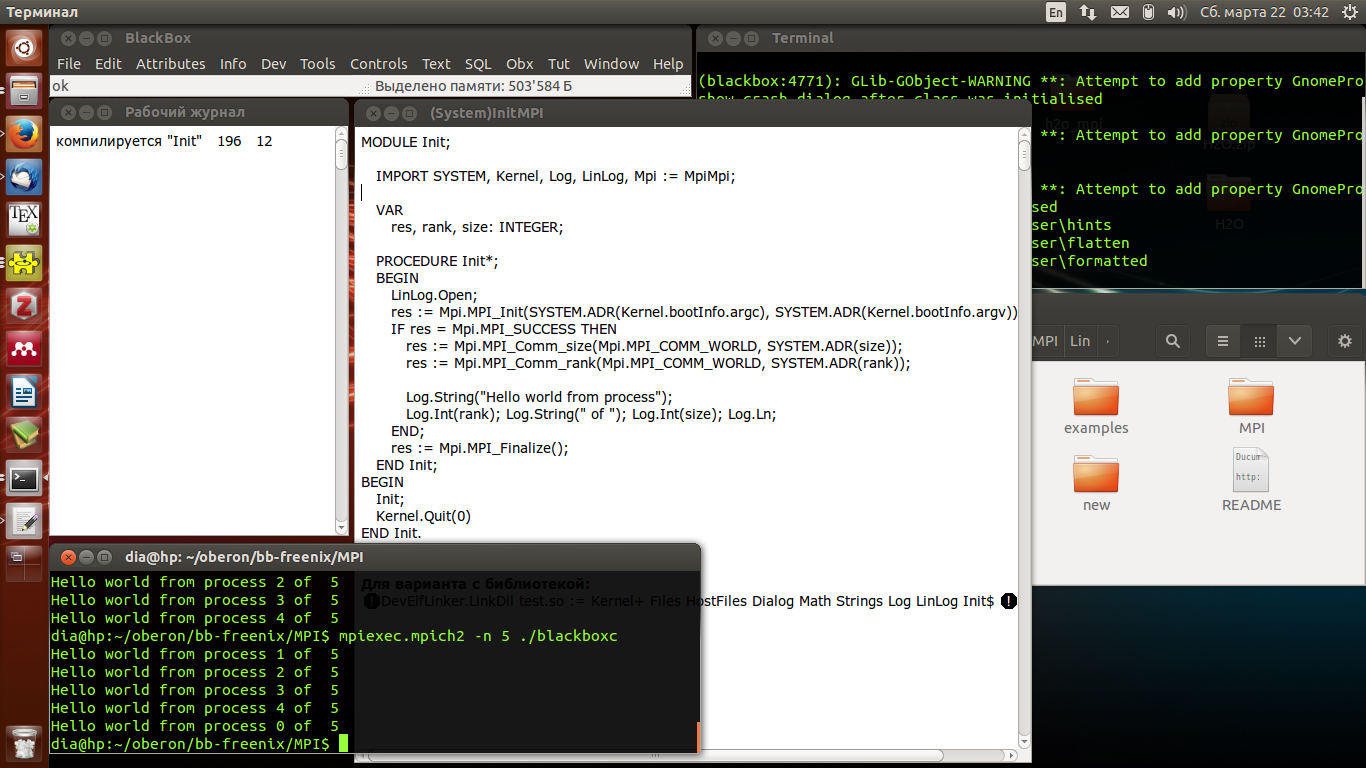This screenshot has width=1366, height=768.
Task: Click the search icon in file manager
Action: 1172,341
